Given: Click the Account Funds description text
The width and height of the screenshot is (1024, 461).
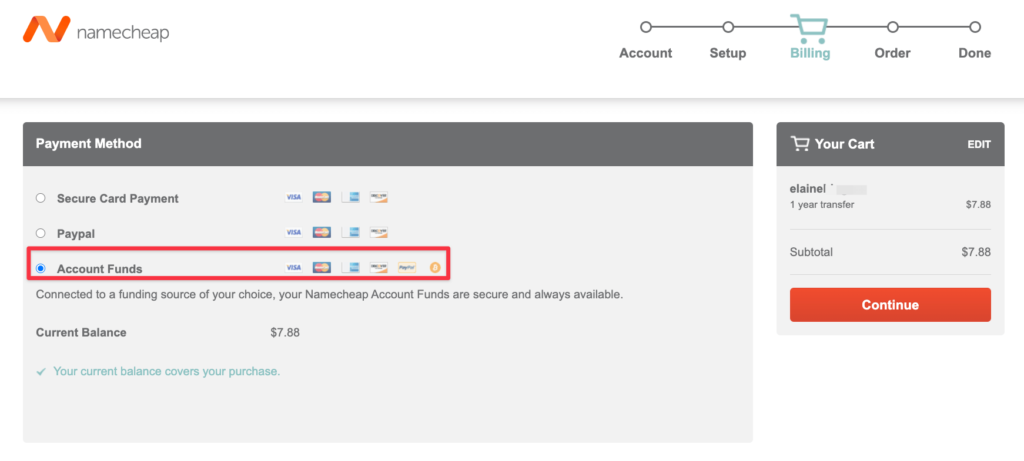Looking at the screenshot, I should 329,294.
